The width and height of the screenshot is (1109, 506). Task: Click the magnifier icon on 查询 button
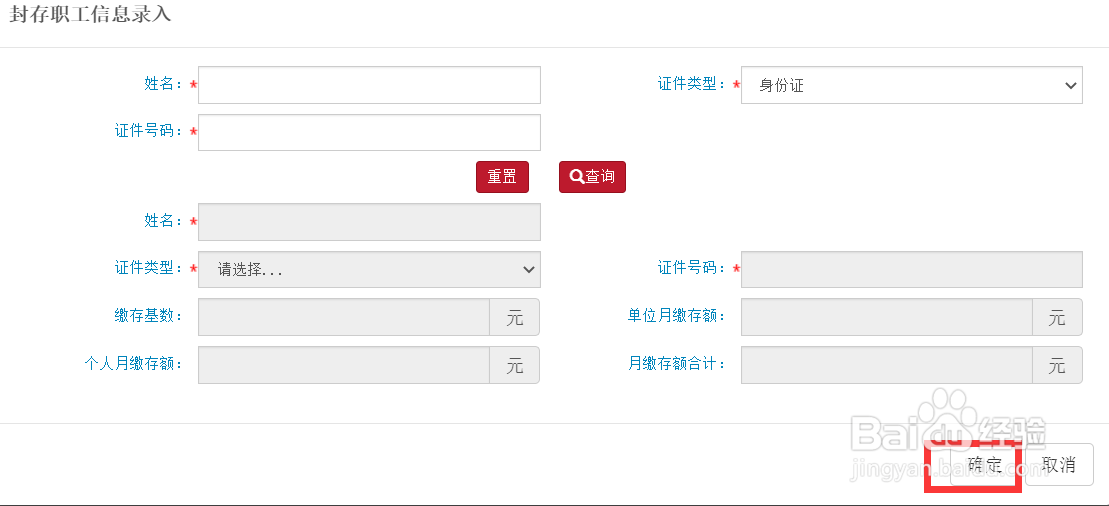(576, 176)
